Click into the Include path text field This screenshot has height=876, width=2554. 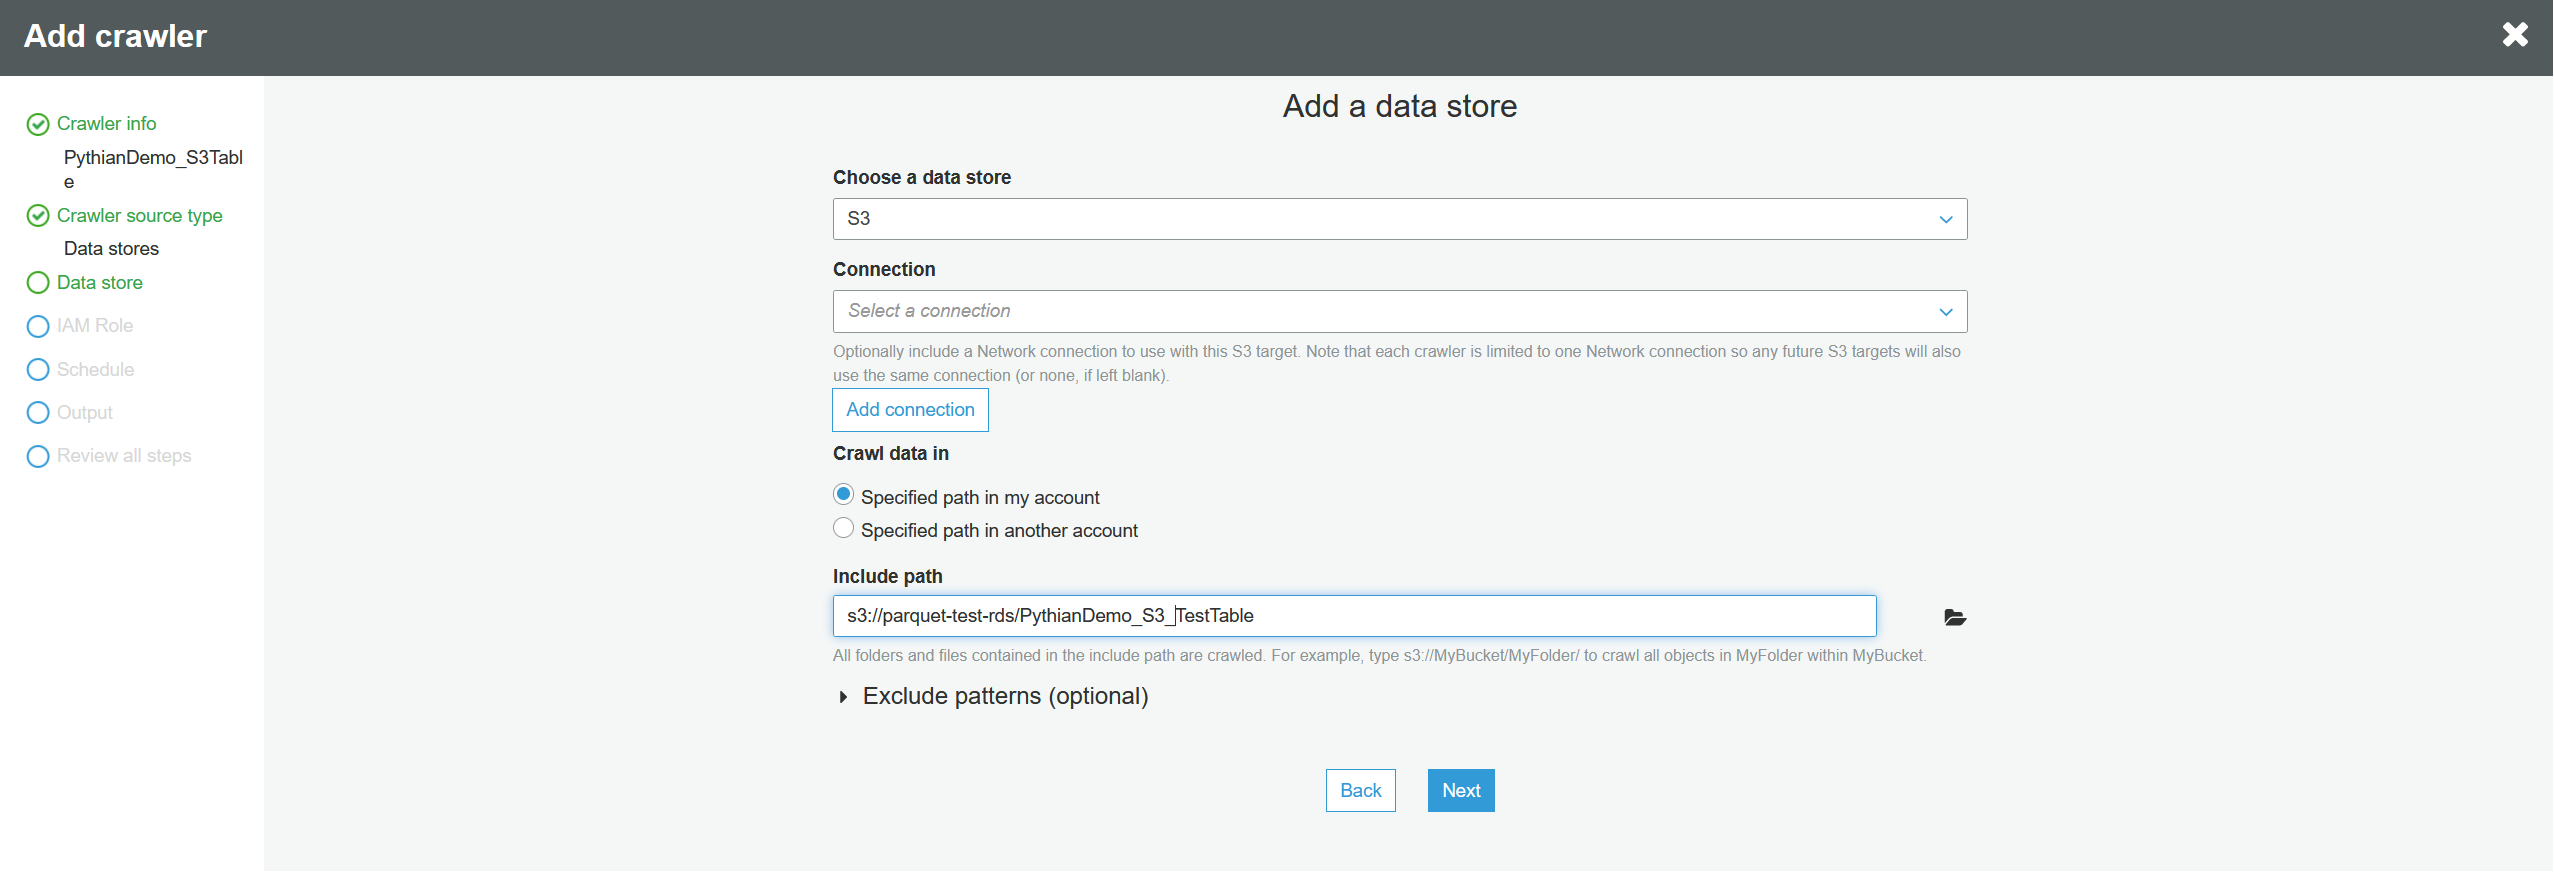click(1500, 616)
